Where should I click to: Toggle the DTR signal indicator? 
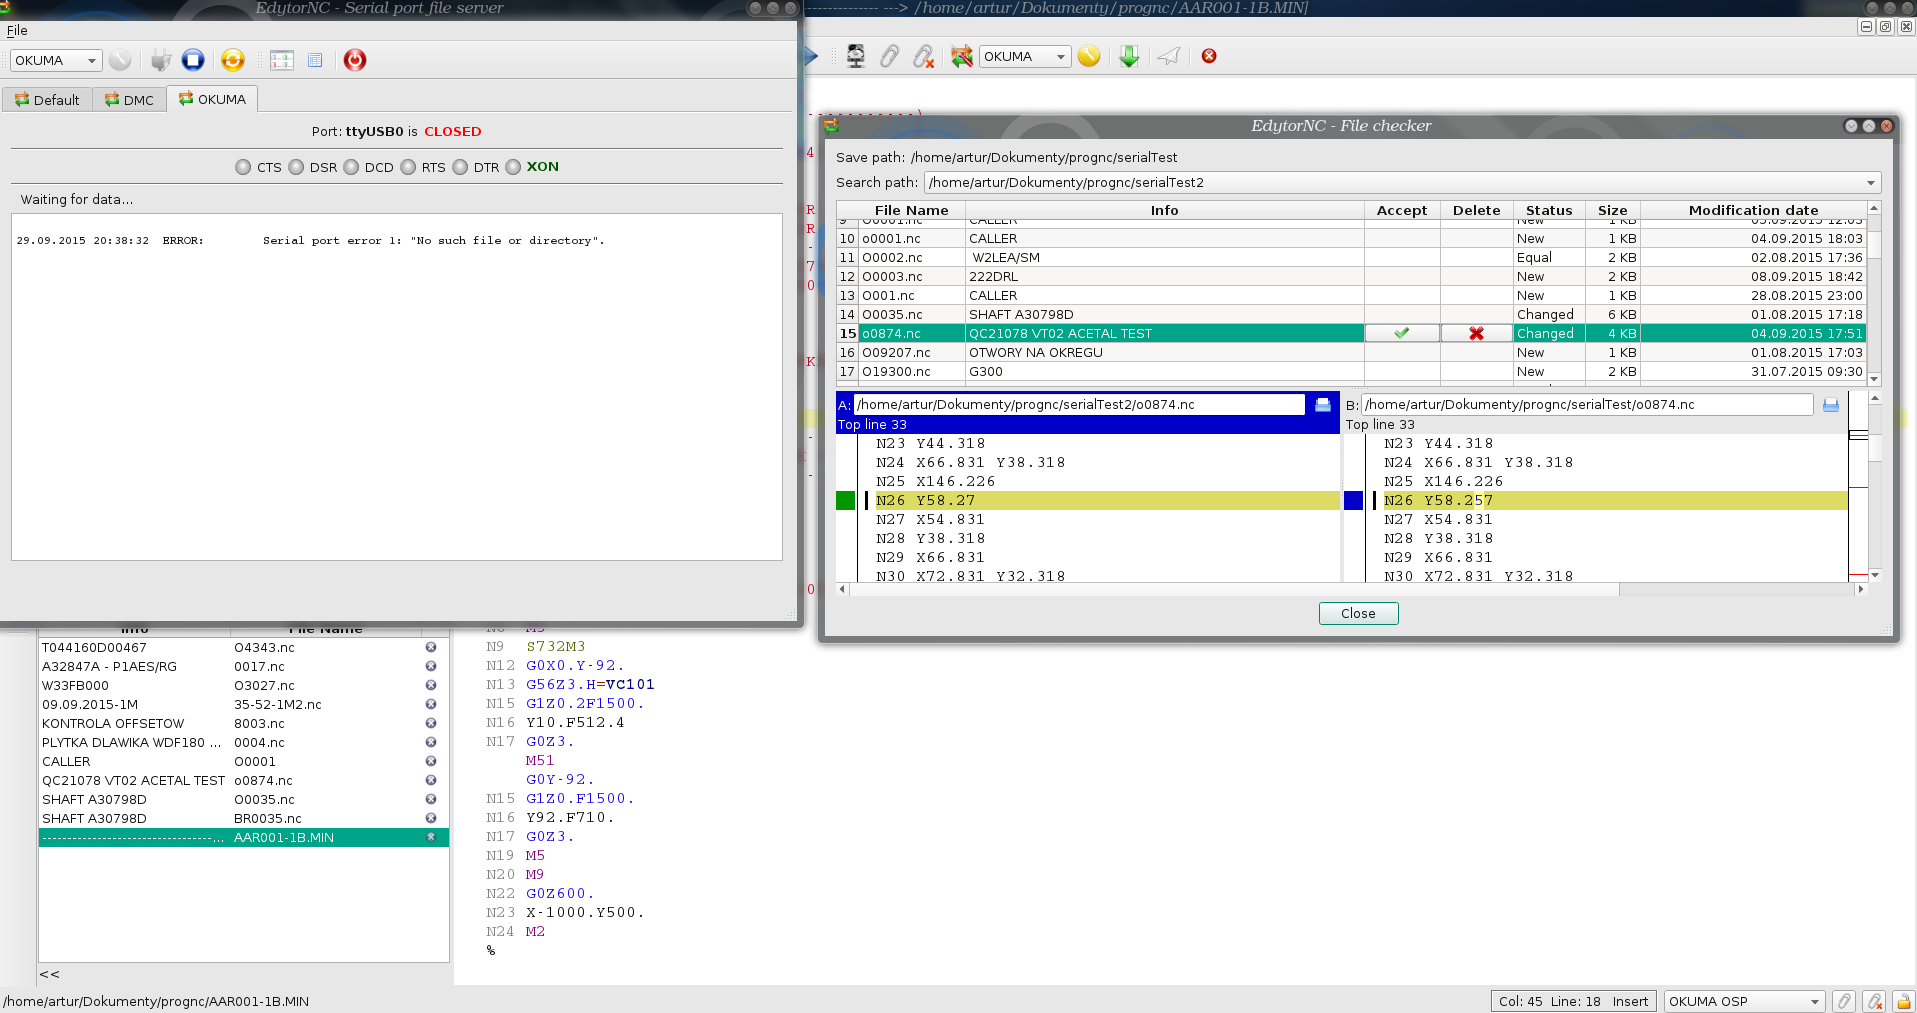(x=460, y=167)
